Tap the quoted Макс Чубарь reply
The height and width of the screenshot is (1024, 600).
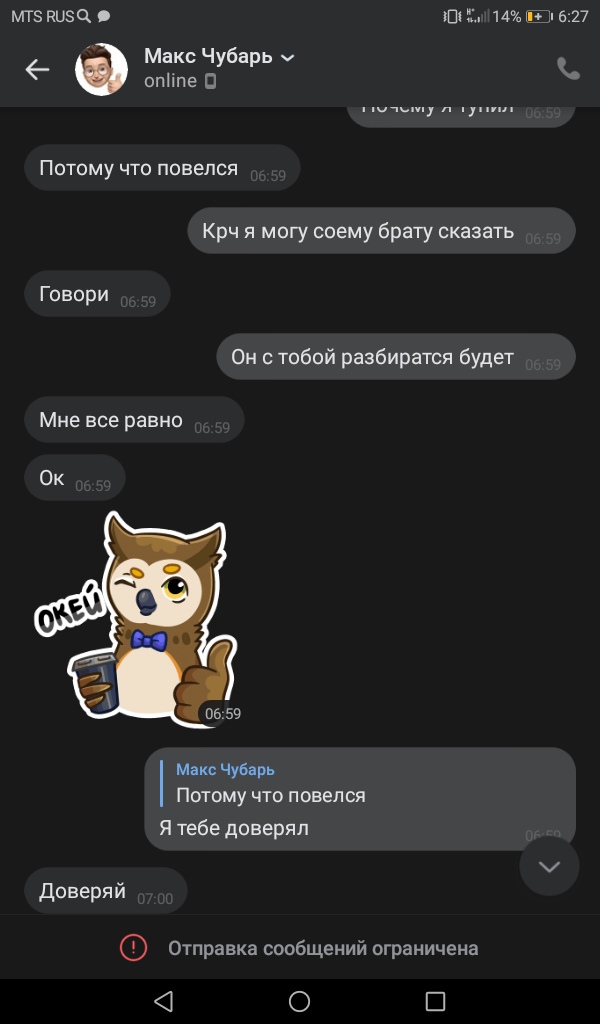[x=271, y=783]
